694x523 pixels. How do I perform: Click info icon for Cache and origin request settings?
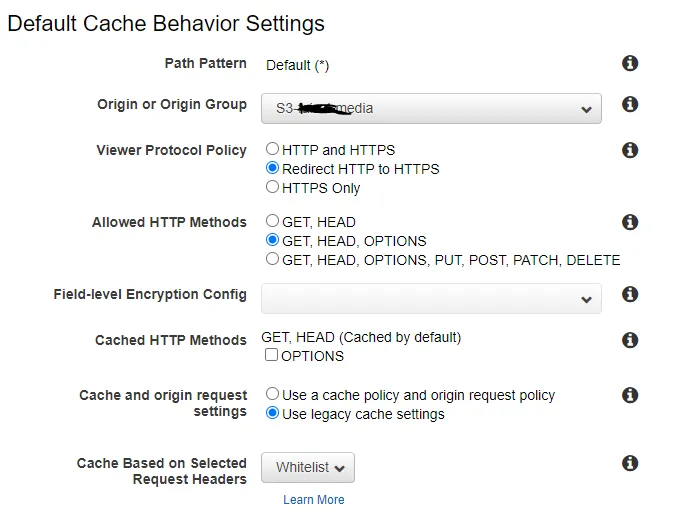coord(630,395)
